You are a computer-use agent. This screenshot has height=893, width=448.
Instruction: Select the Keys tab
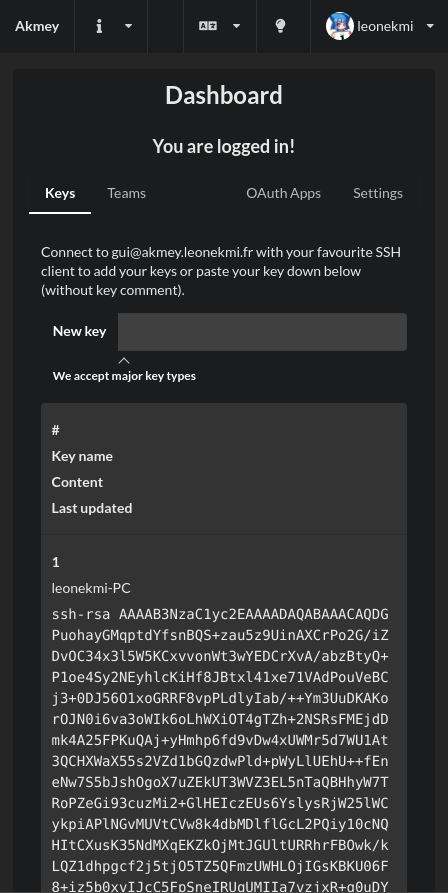[60, 194]
